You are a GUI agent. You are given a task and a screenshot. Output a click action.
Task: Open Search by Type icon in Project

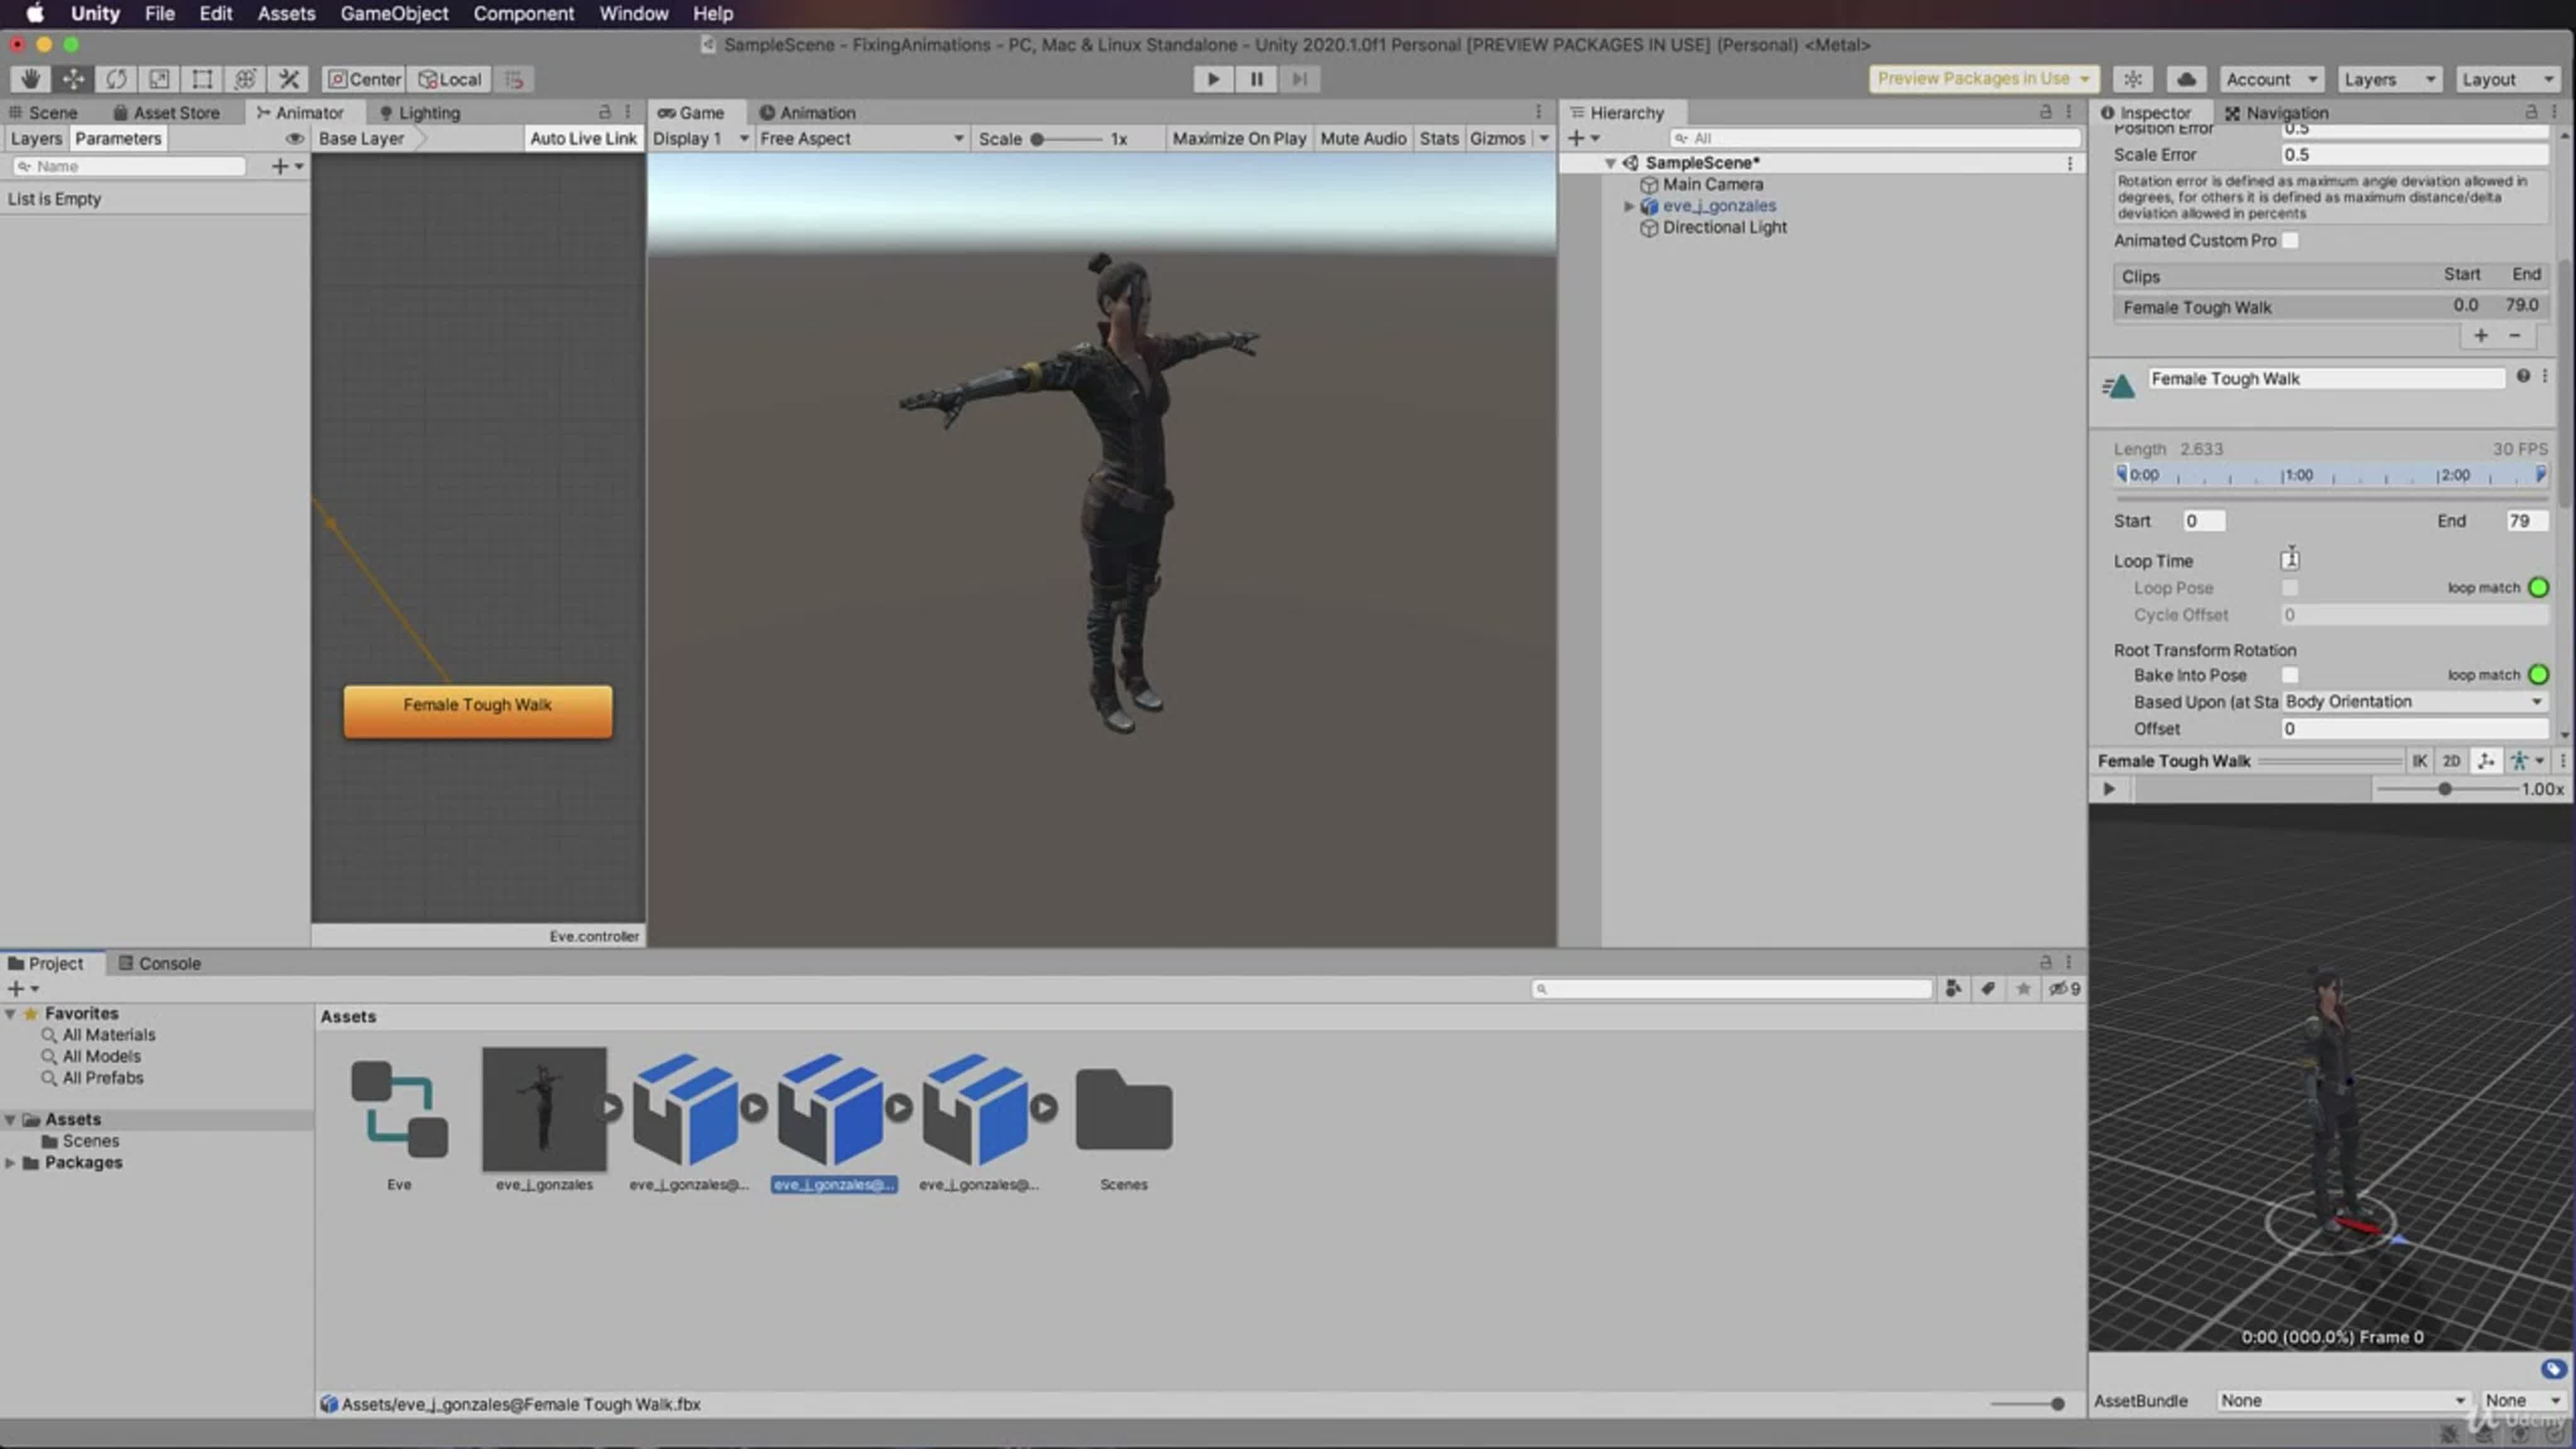tap(1953, 989)
